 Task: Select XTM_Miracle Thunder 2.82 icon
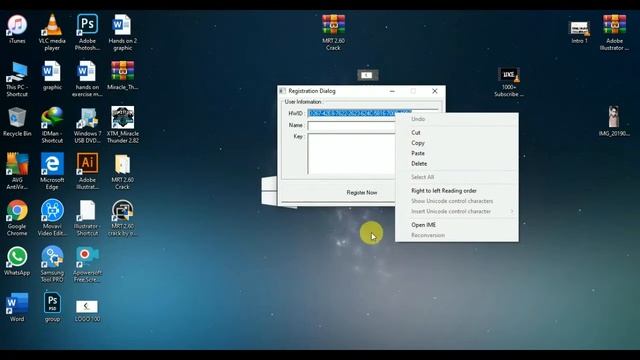[x=122, y=118]
